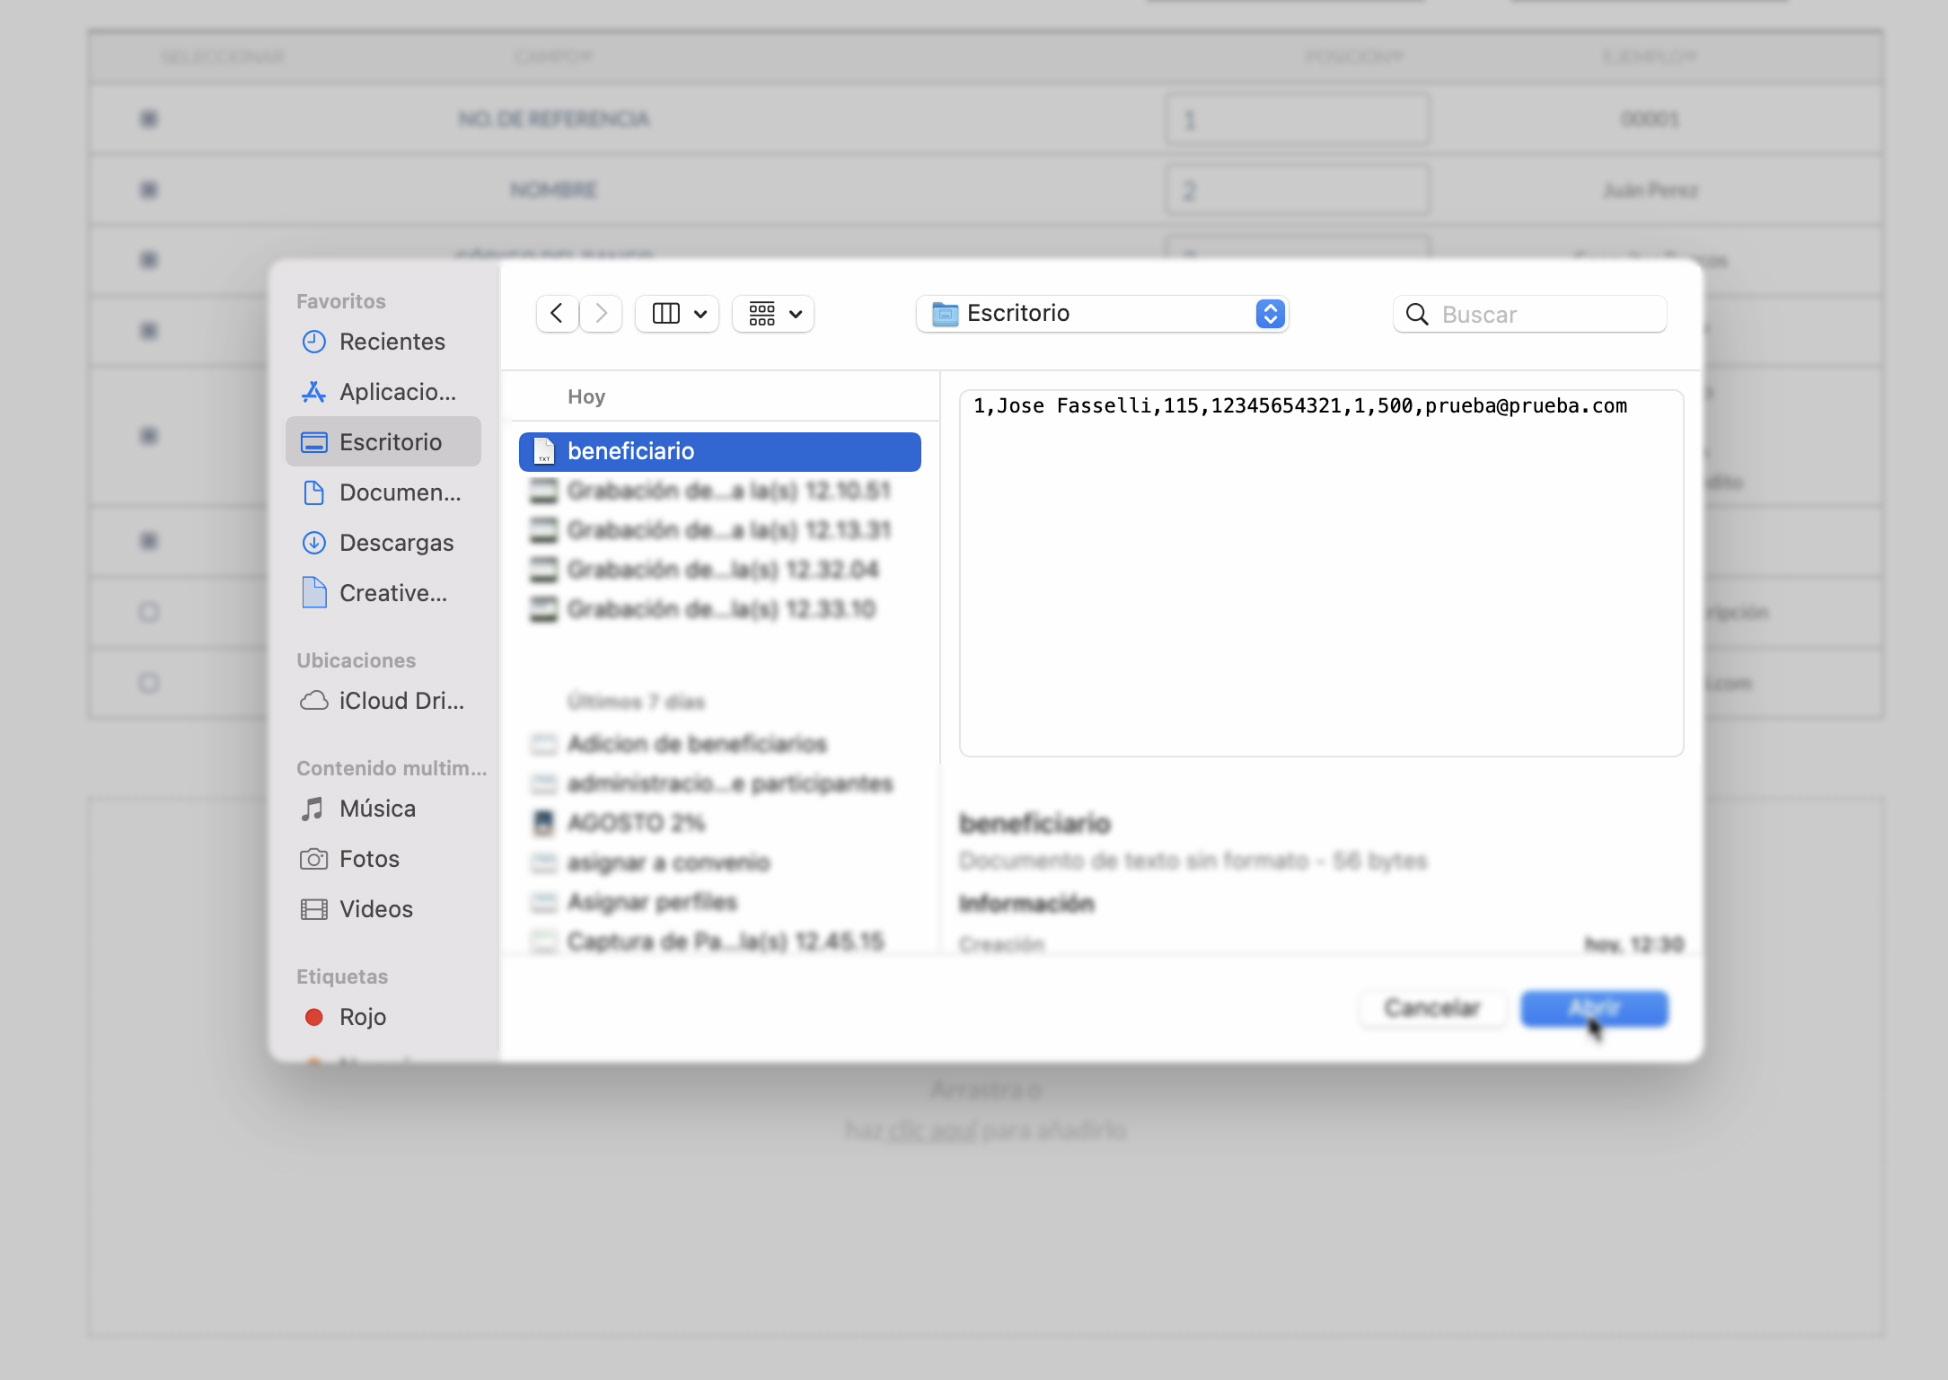Screen dimensions: 1948x1380
Task: Open Aplicaciones in the sidebar
Action: (396, 392)
